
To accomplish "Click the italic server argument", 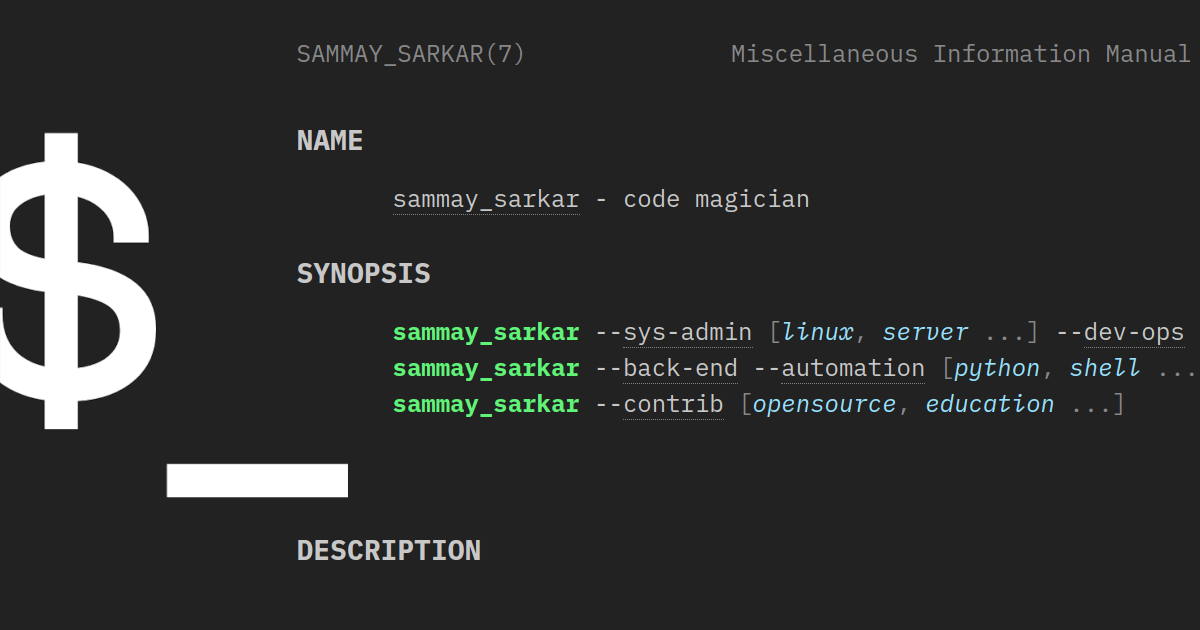I will click(925, 332).
